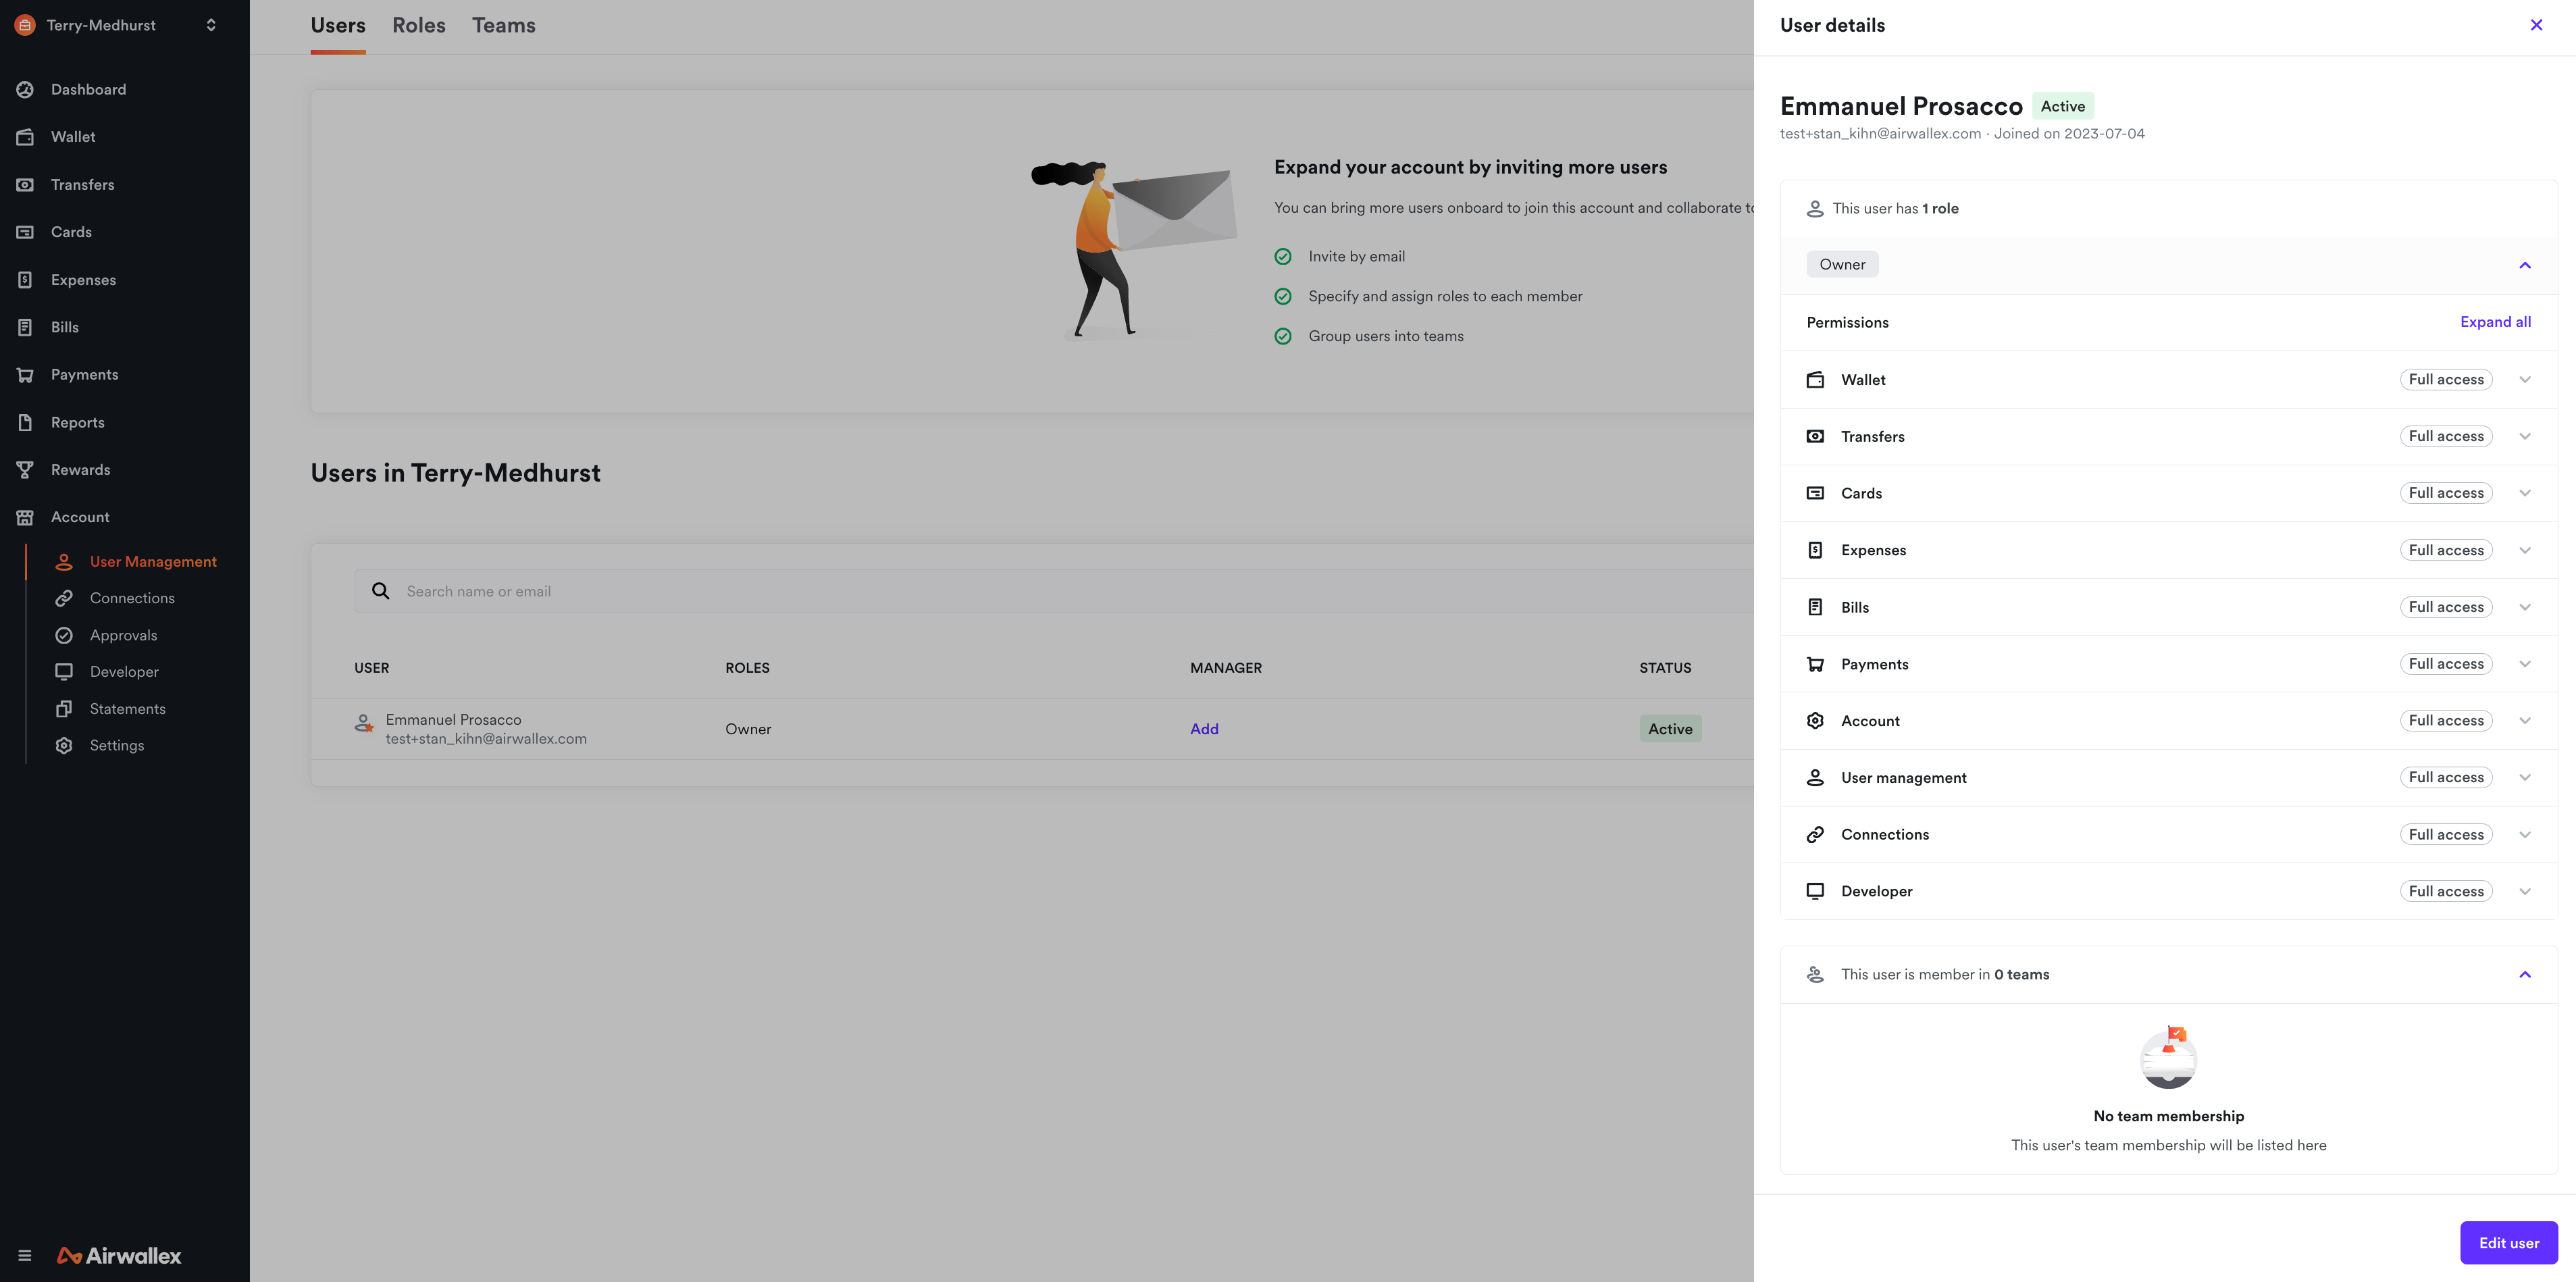Open the Dashboard icon in sidebar
The height and width of the screenshot is (1282, 2576).
(25, 90)
